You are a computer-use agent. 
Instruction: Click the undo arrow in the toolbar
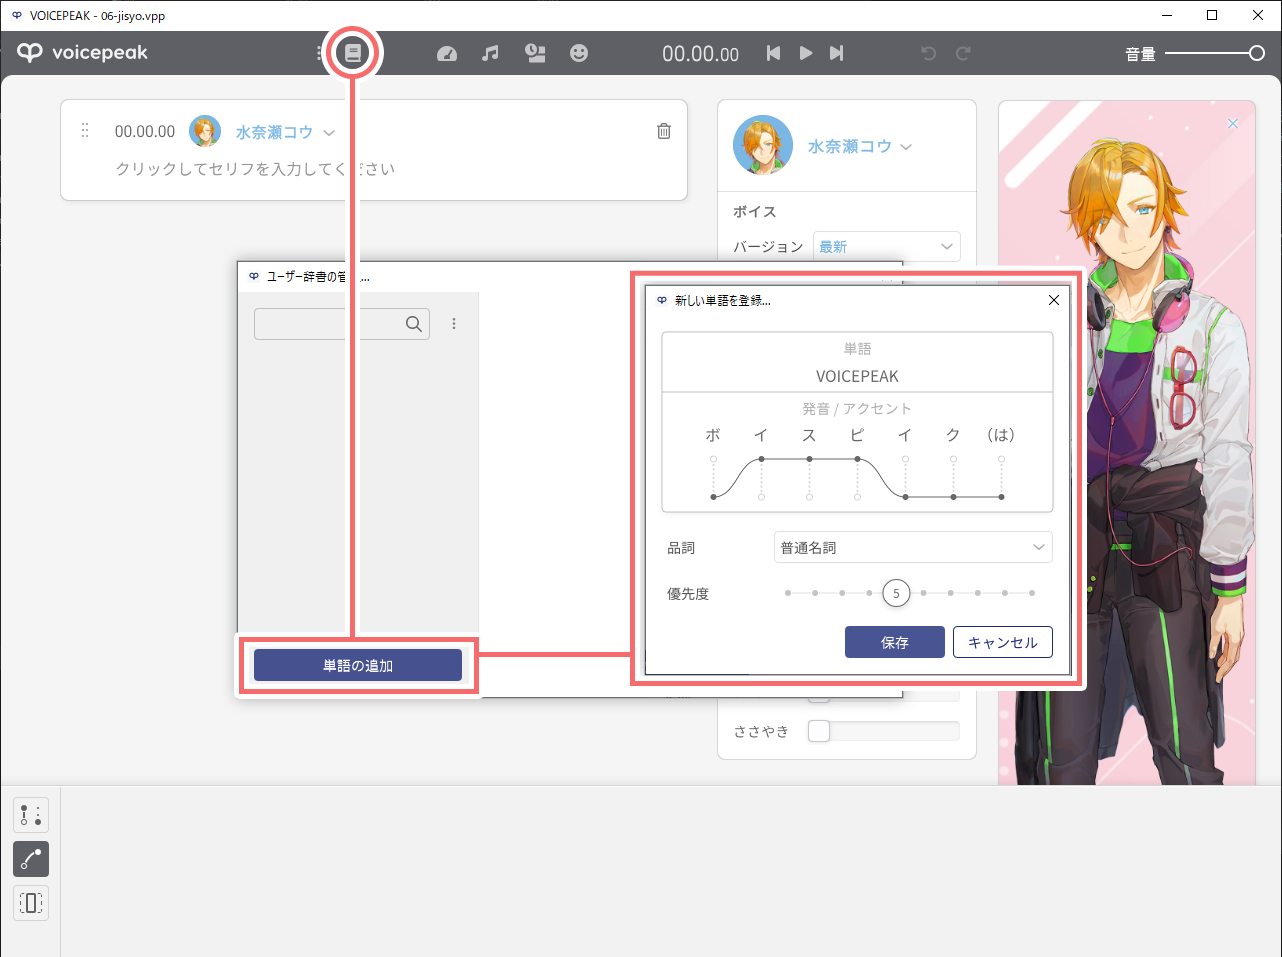(928, 53)
